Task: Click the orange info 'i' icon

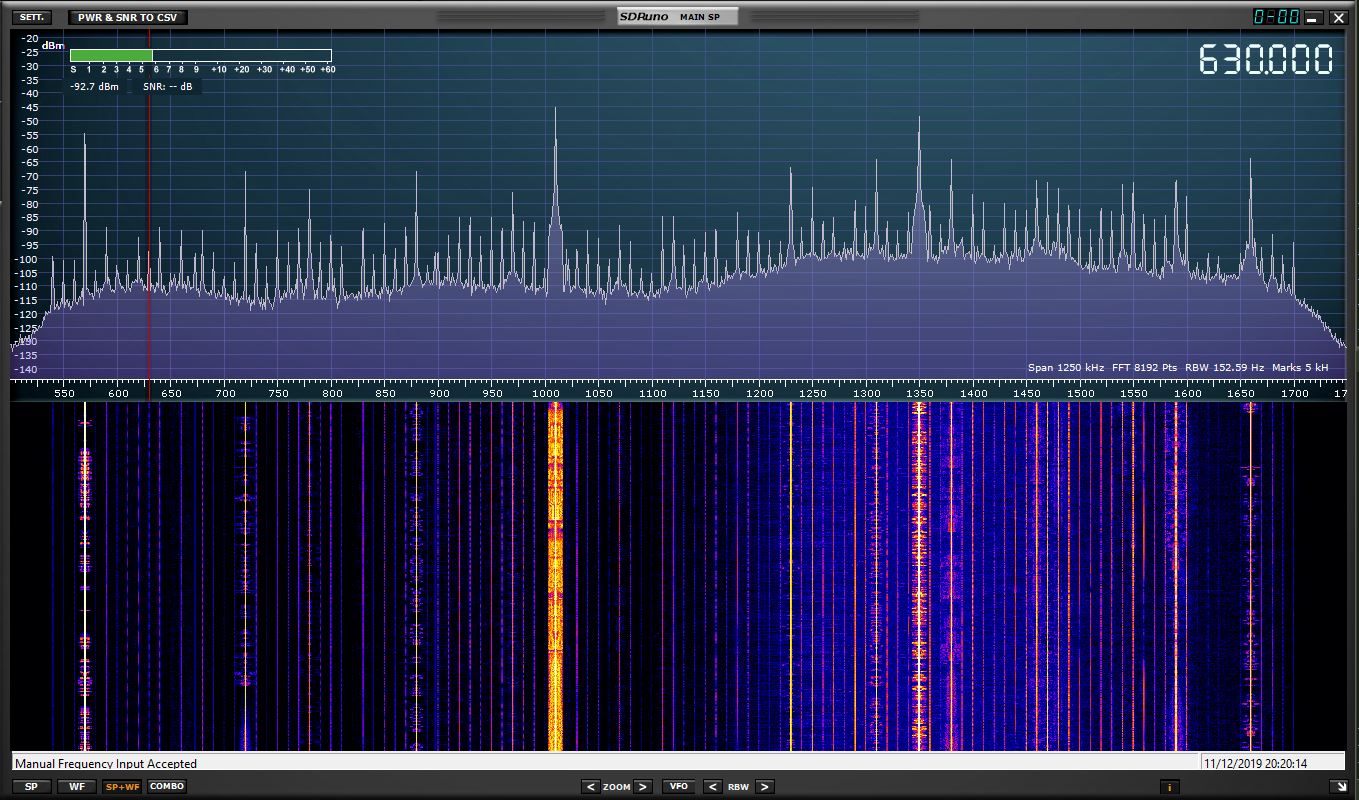Action: (1168, 787)
